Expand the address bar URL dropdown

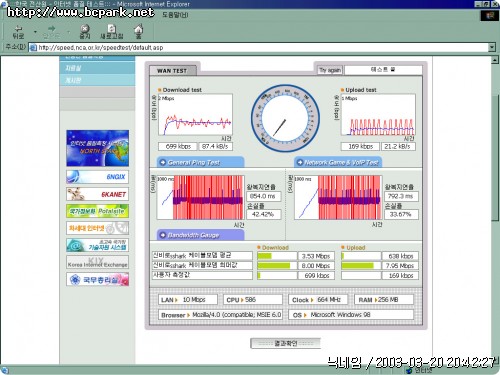(492, 47)
